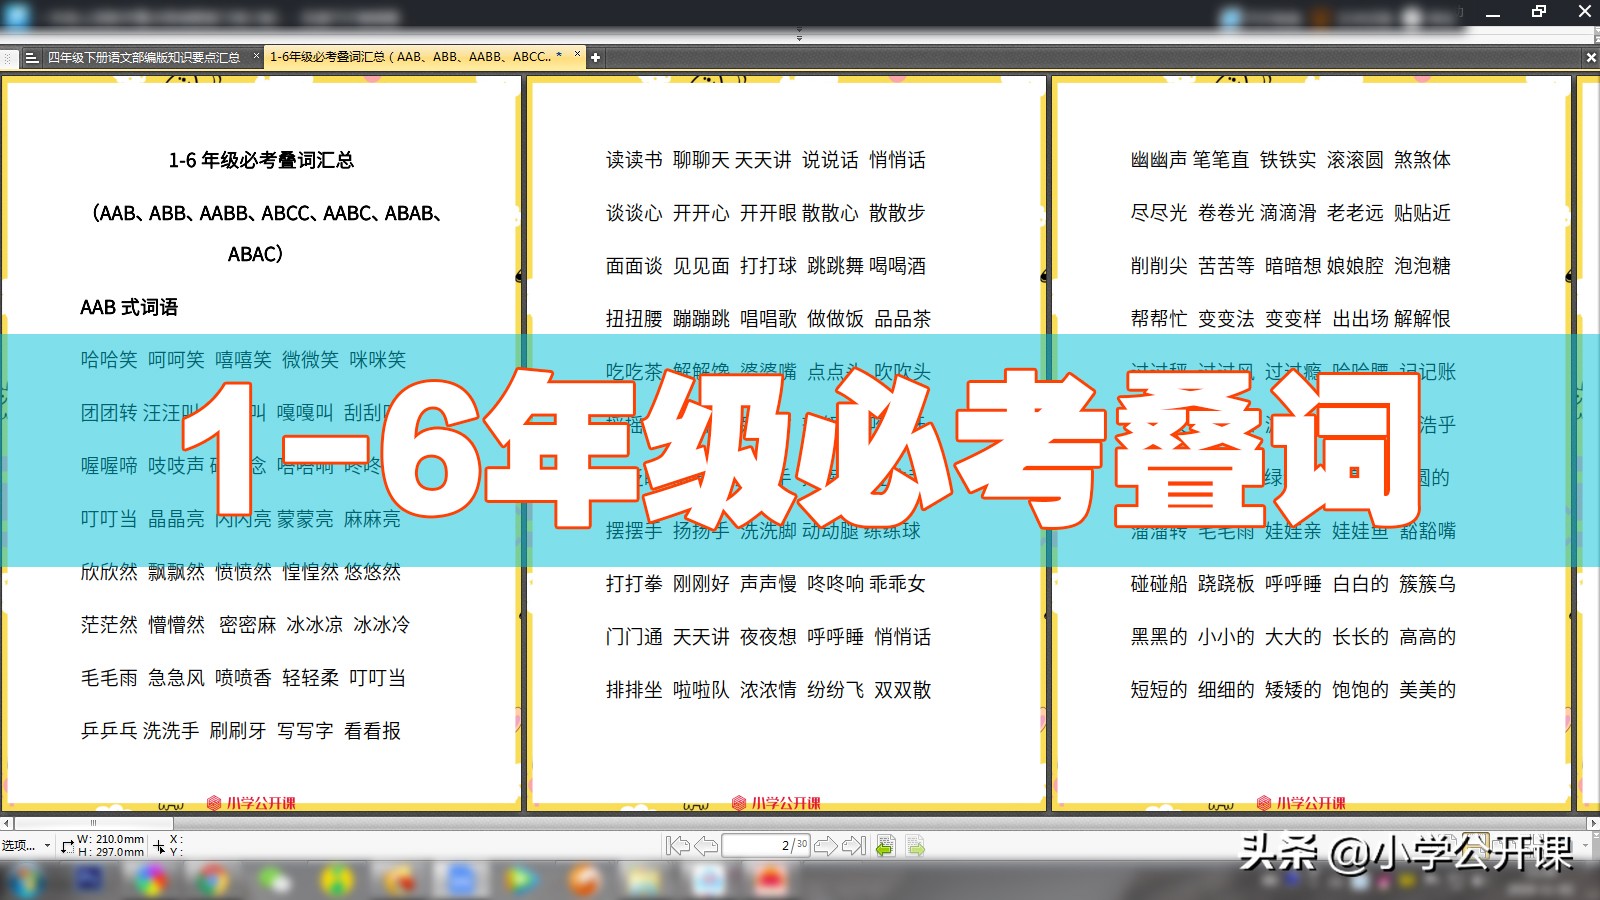Image resolution: width=1600 pixels, height=900 pixels.
Task: Click the word 美美的 on right page
Action: tap(1428, 690)
